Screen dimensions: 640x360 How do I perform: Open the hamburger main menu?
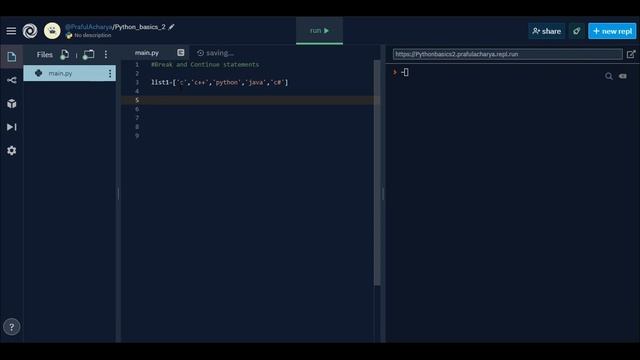pos(11,31)
